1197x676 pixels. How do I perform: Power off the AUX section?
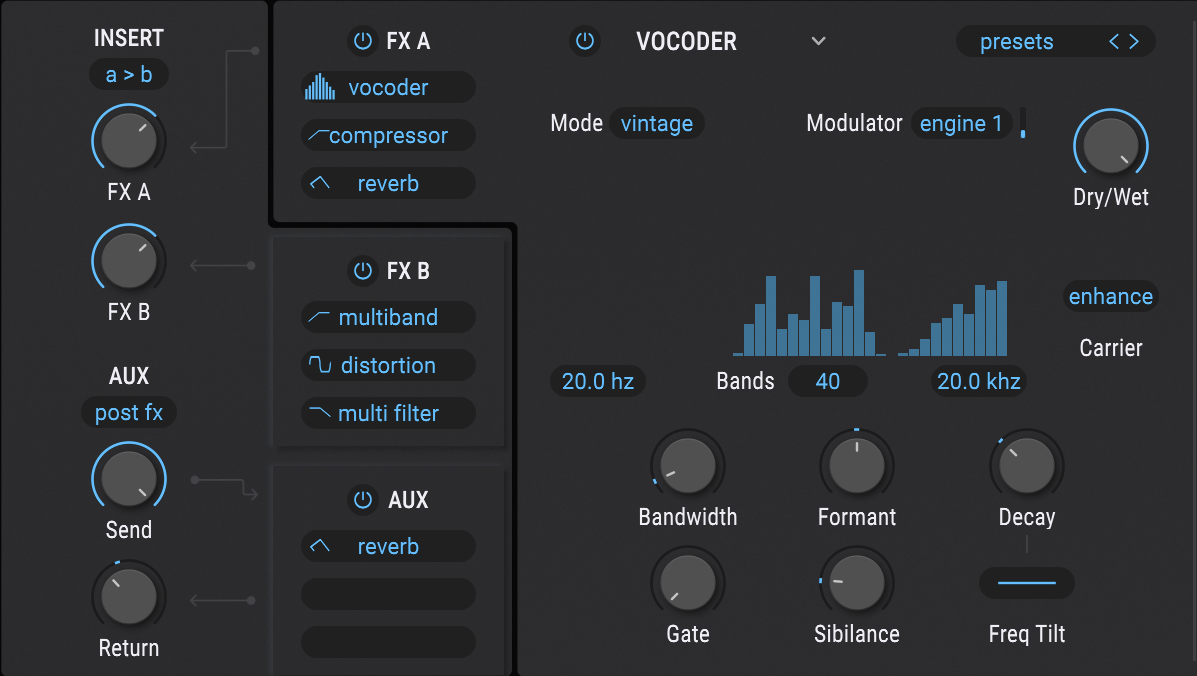coord(361,500)
